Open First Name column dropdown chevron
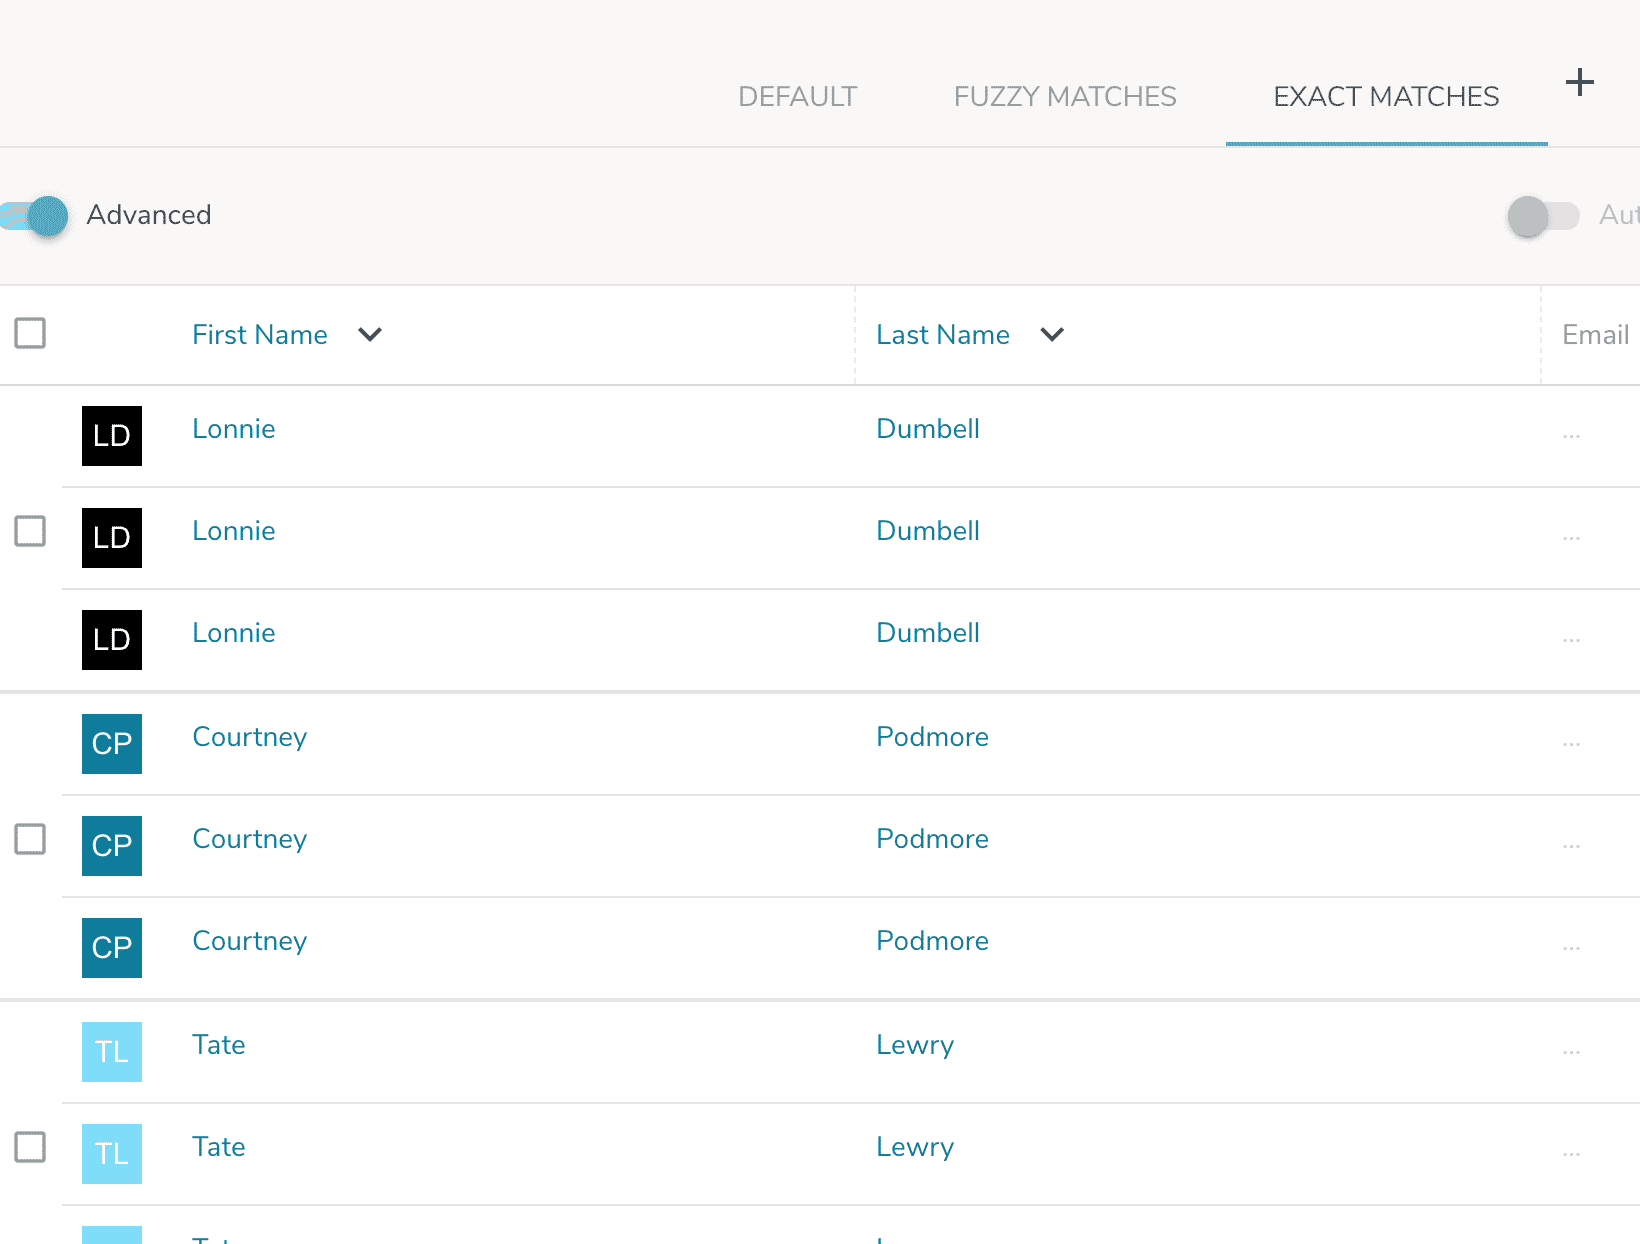This screenshot has height=1244, width=1640. point(370,334)
